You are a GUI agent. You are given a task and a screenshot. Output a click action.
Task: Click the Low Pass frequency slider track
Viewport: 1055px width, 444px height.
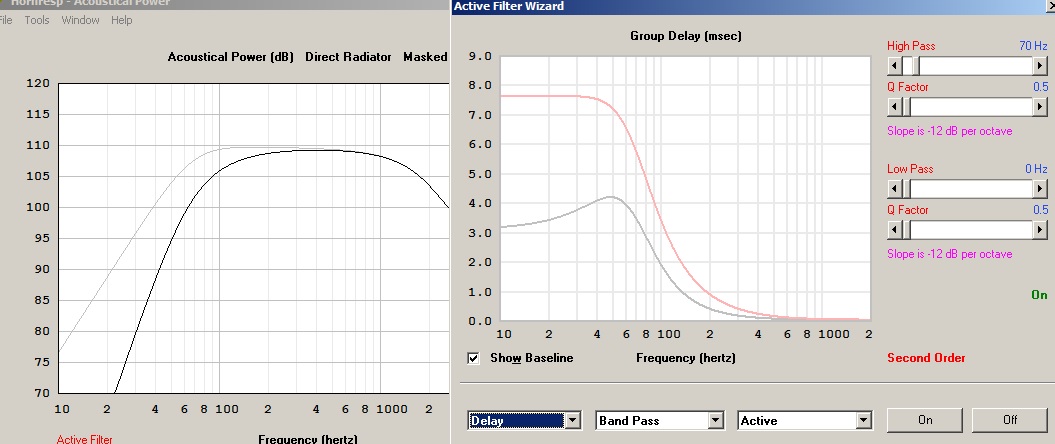click(968, 189)
